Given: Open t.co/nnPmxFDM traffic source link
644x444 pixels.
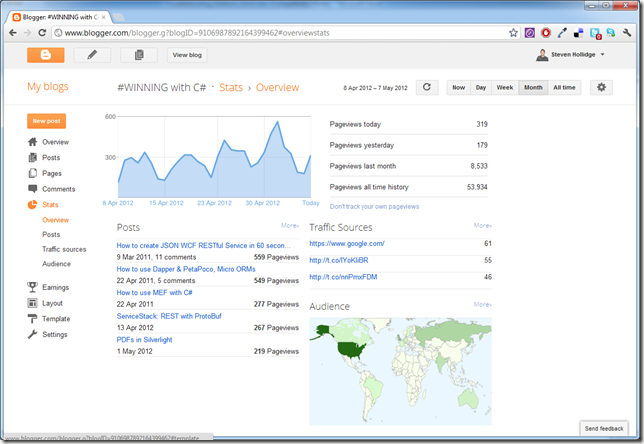Looking at the screenshot, I should [343, 277].
